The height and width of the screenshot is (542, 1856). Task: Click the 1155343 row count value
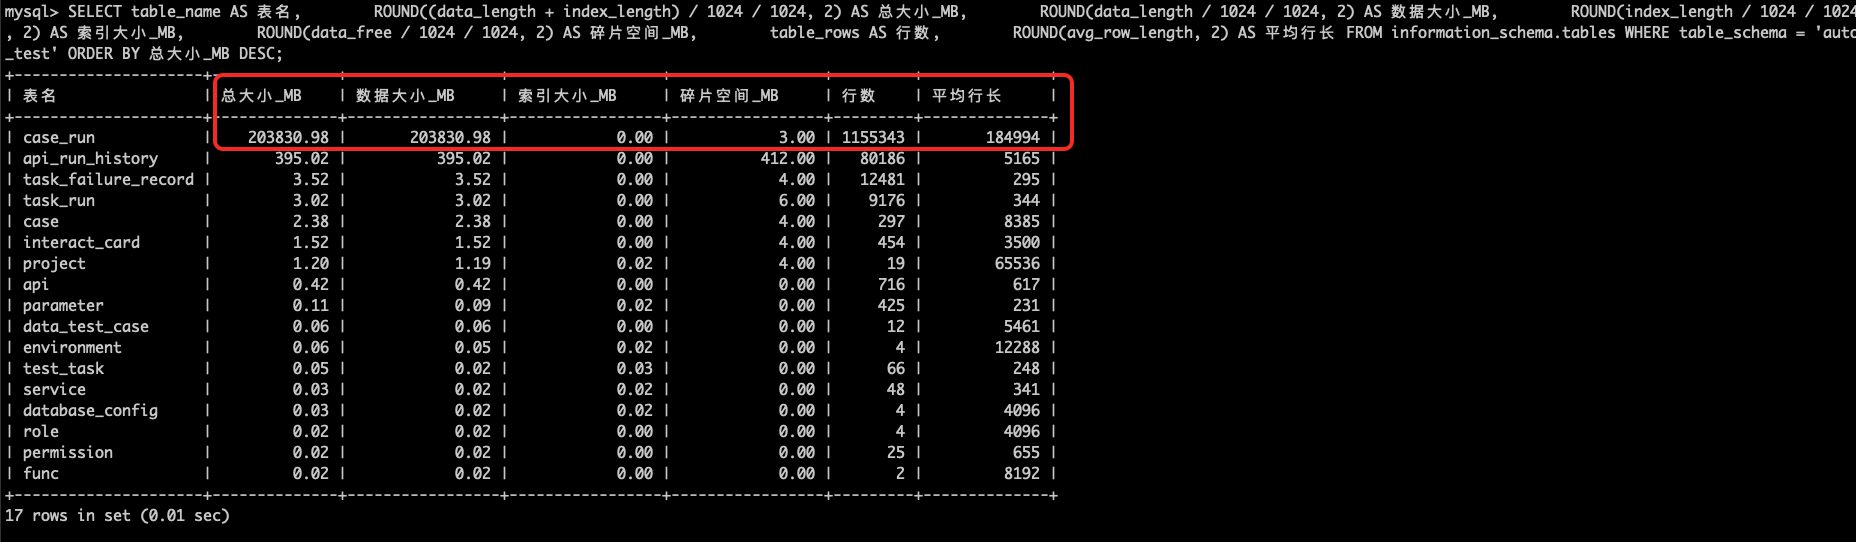pyautogui.click(x=872, y=138)
